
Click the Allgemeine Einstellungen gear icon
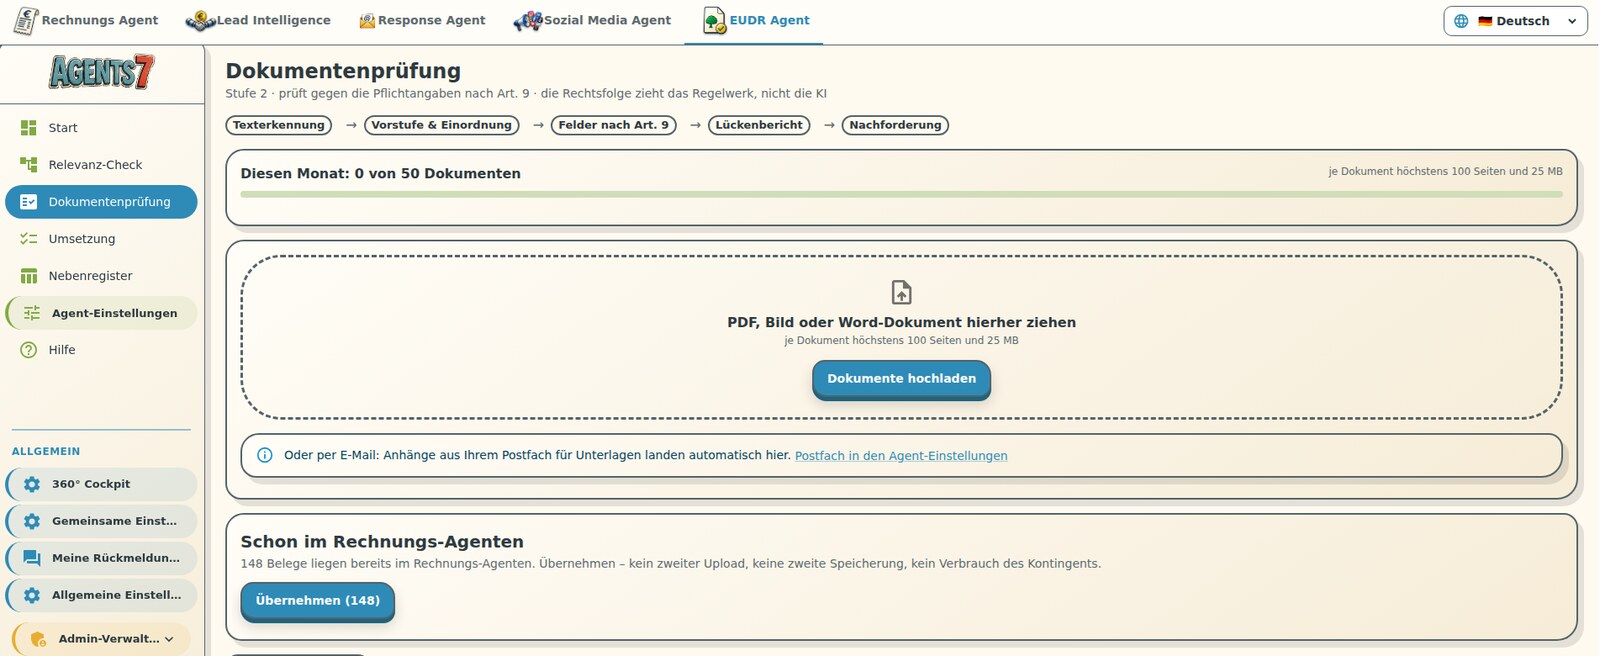(x=32, y=595)
